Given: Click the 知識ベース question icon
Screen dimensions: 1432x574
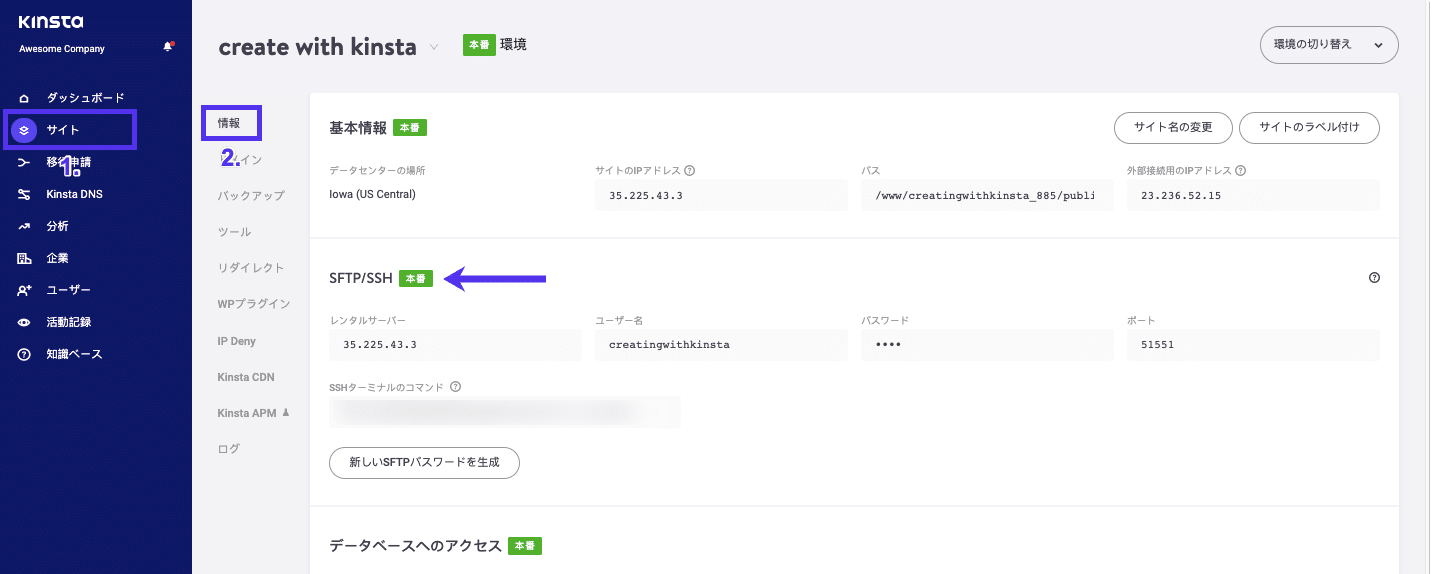Looking at the screenshot, I should coord(24,354).
